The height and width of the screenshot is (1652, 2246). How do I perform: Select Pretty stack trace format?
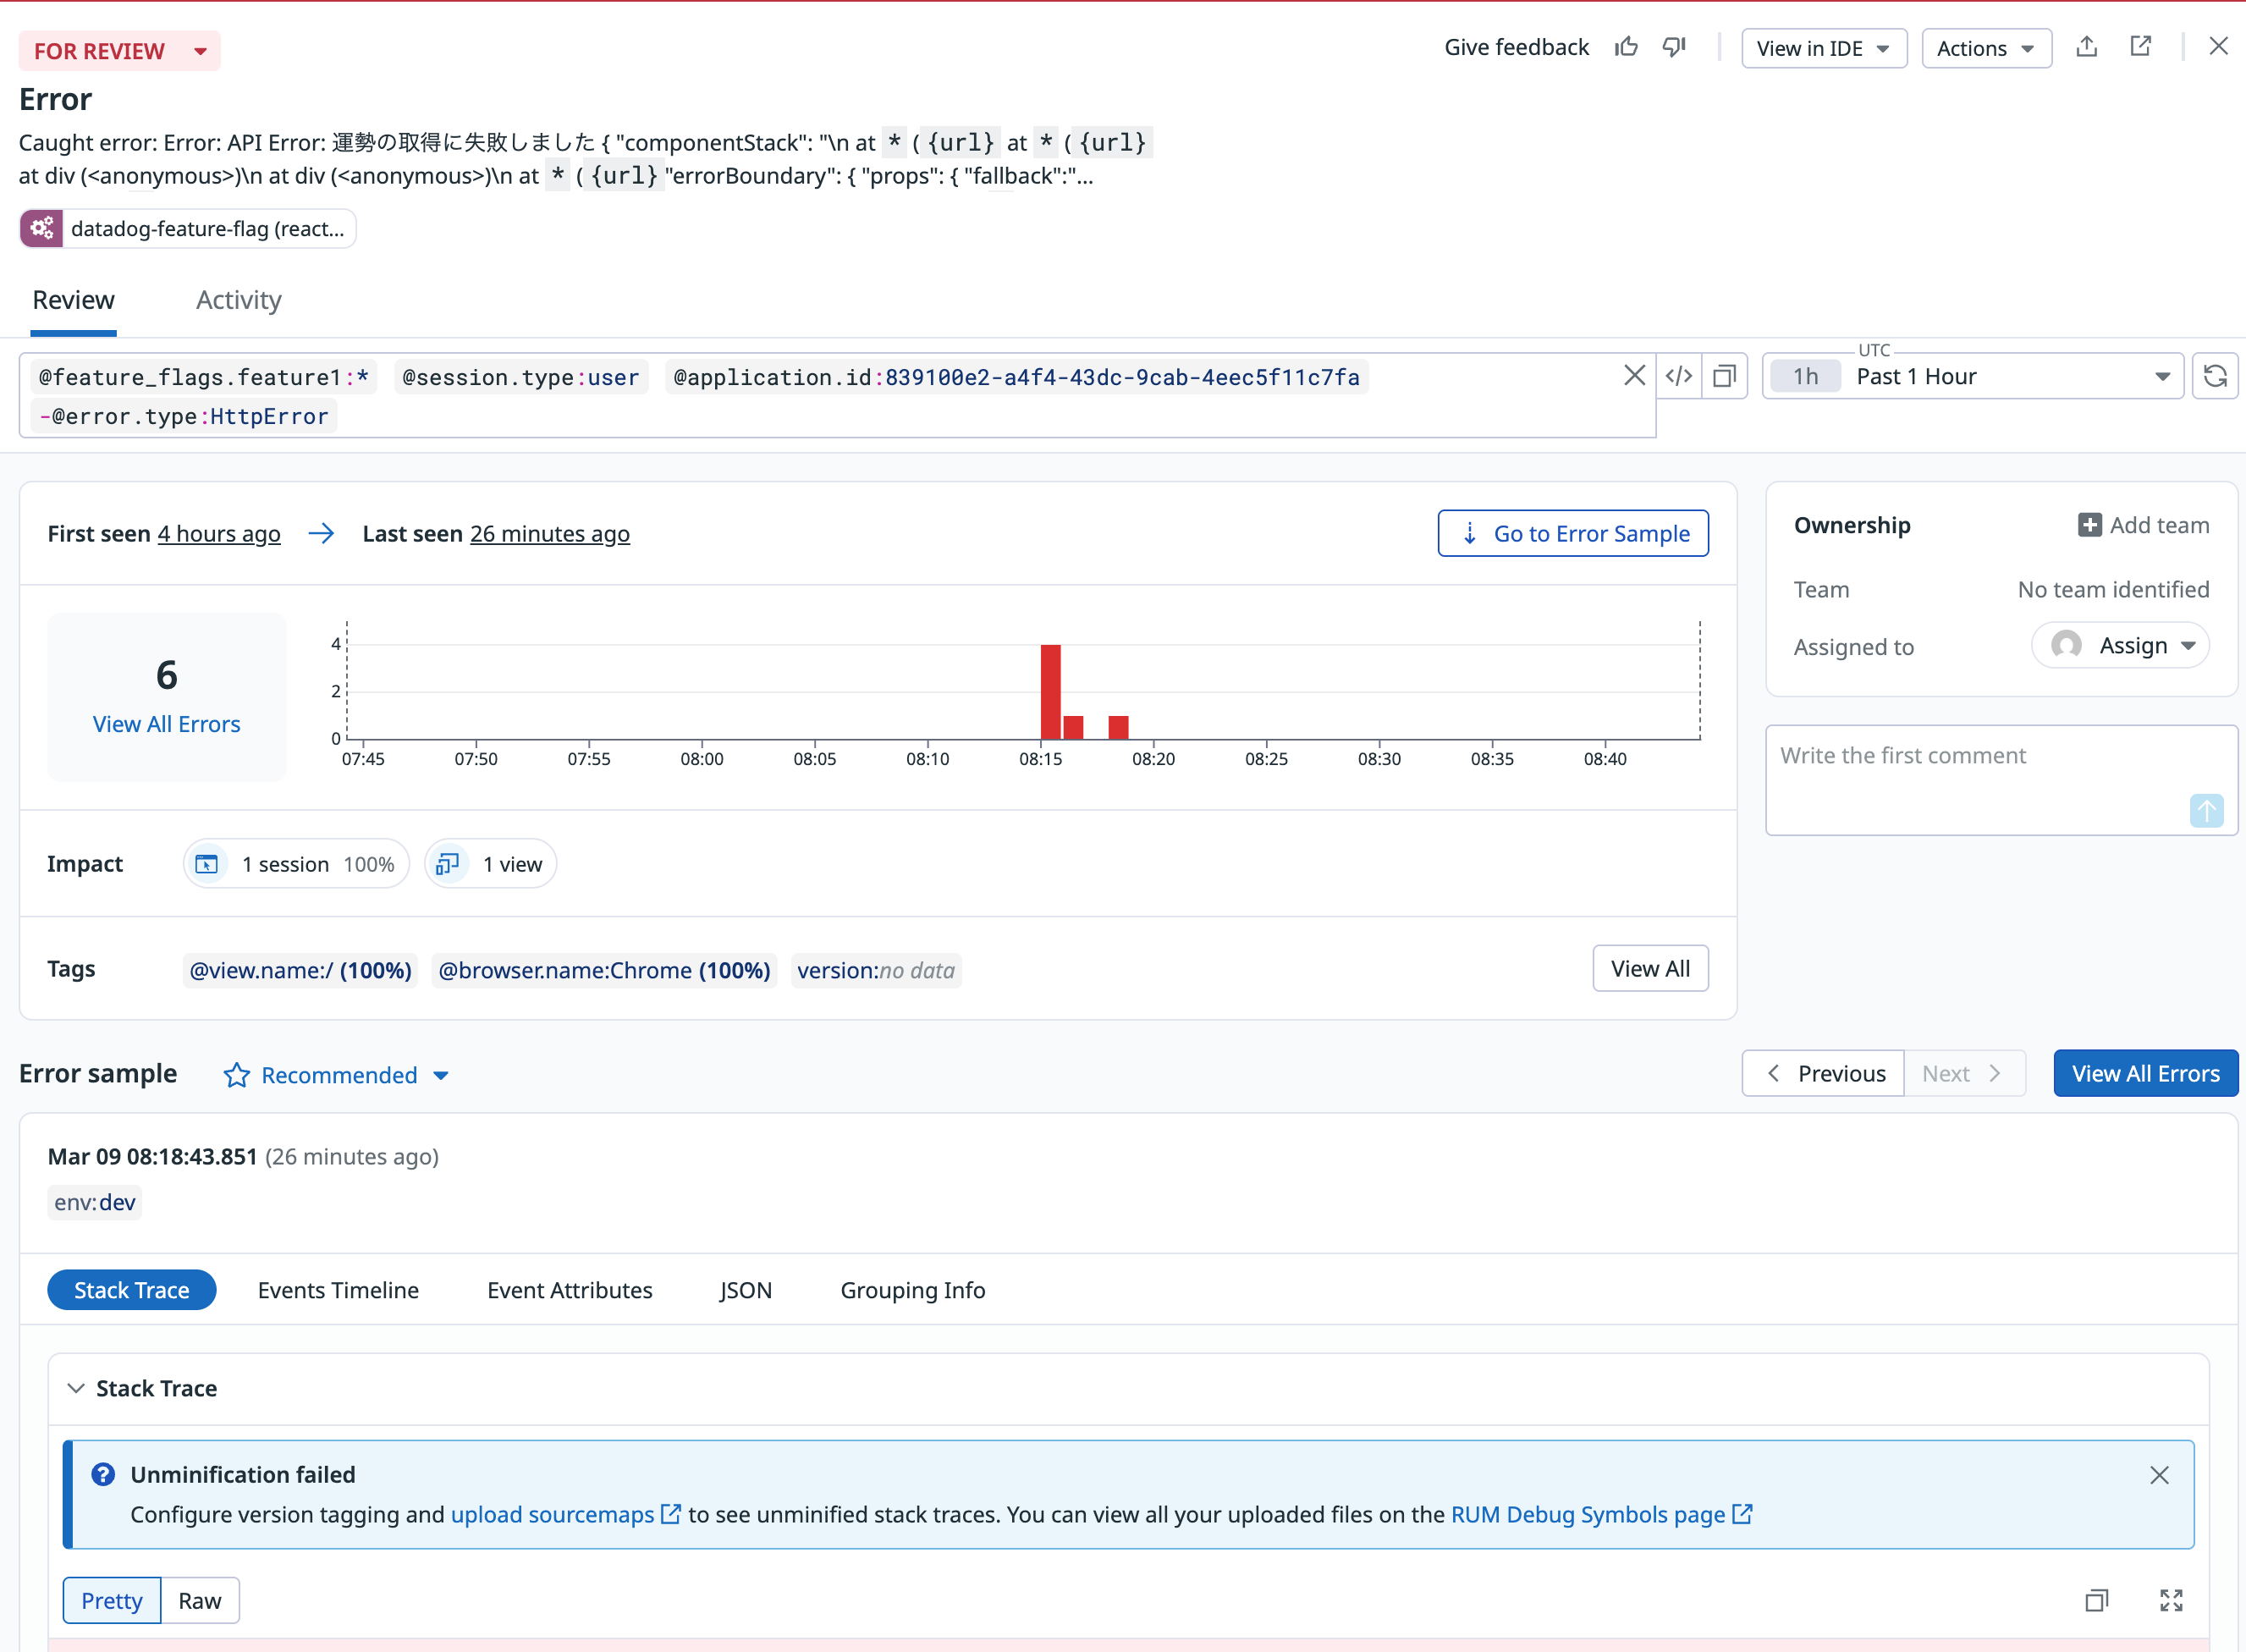click(112, 1600)
